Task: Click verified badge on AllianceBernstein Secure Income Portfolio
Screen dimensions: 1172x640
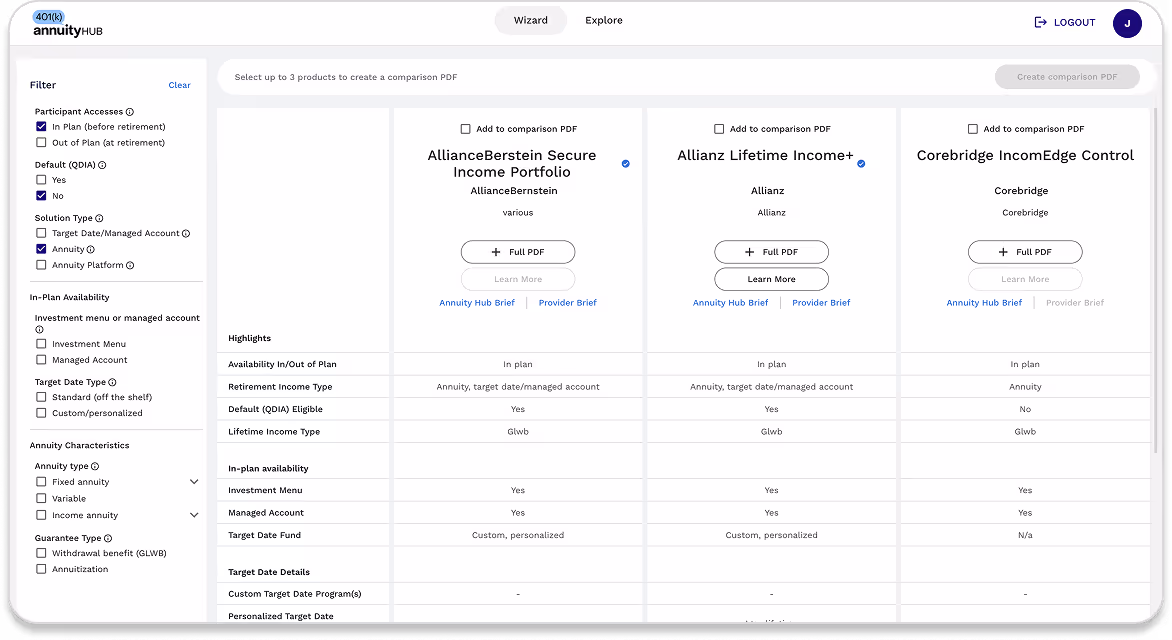Action: click(x=626, y=164)
